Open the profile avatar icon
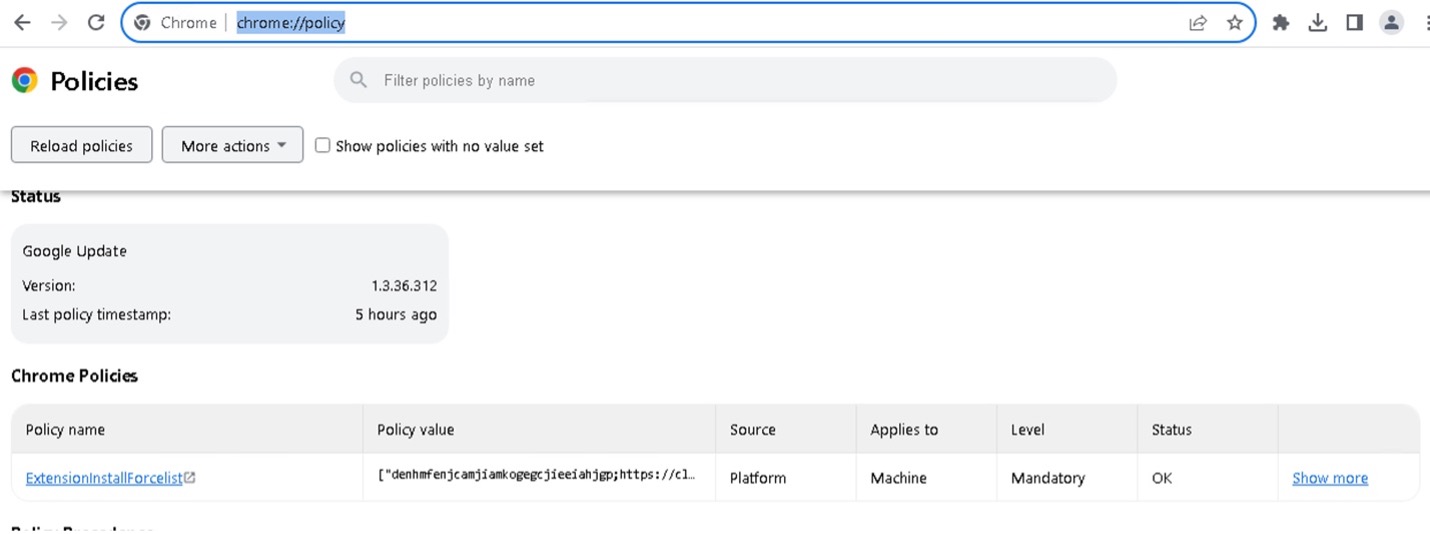 tap(1391, 22)
